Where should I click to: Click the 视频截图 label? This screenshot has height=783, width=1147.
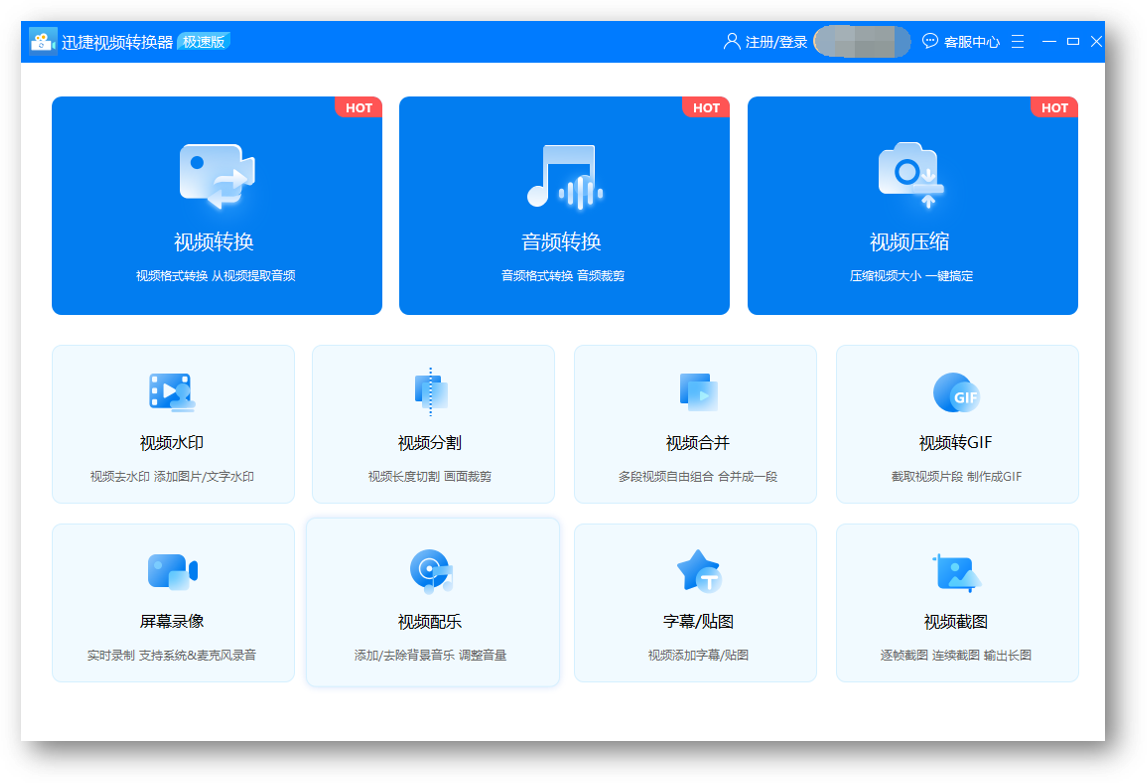pos(956,621)
